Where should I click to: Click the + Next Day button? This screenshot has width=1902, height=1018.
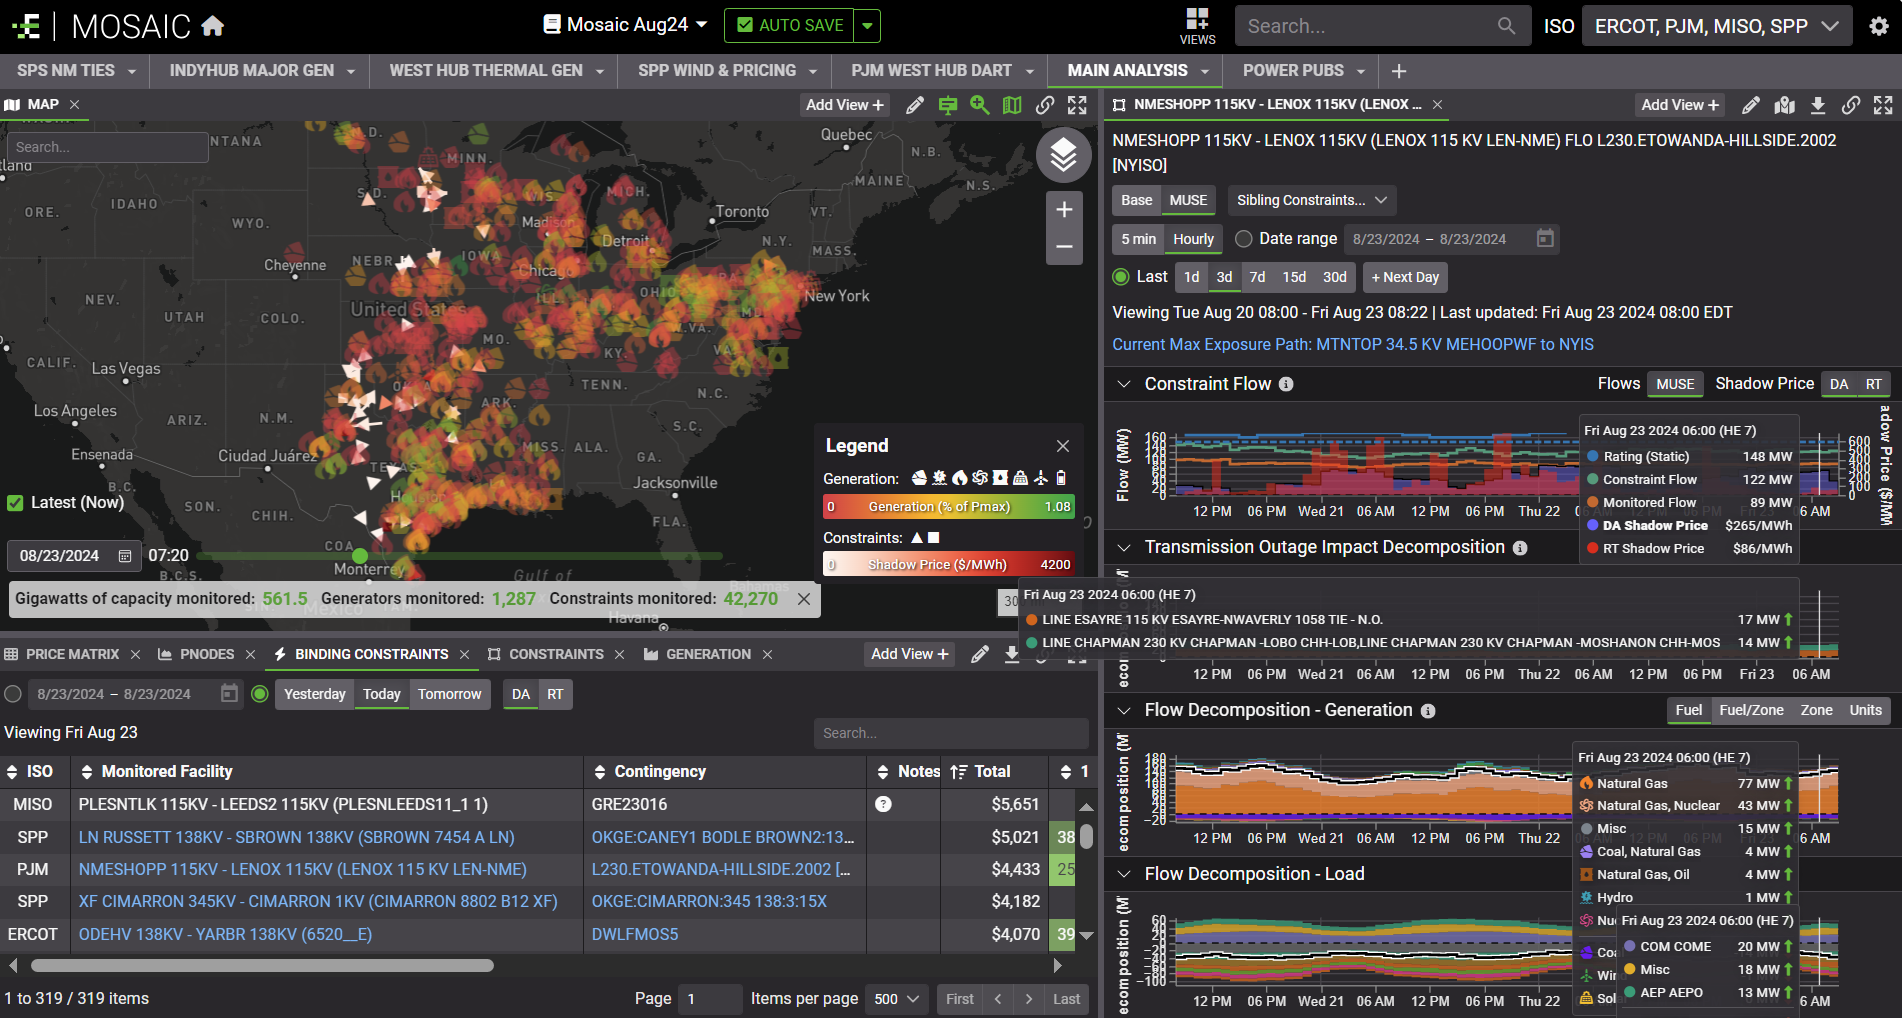pyautogui.click(x=1404, y=277)
